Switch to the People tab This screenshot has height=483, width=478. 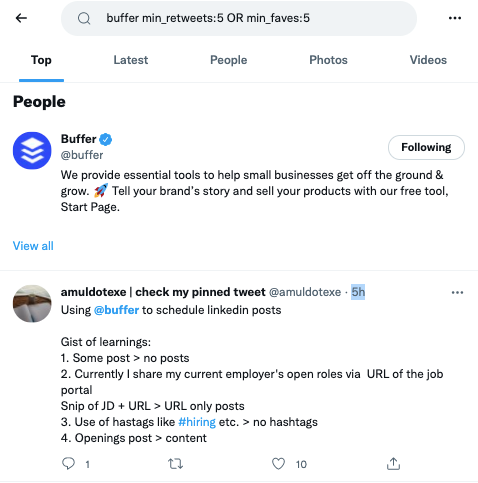pyautogui.click(x=228, y=60)
